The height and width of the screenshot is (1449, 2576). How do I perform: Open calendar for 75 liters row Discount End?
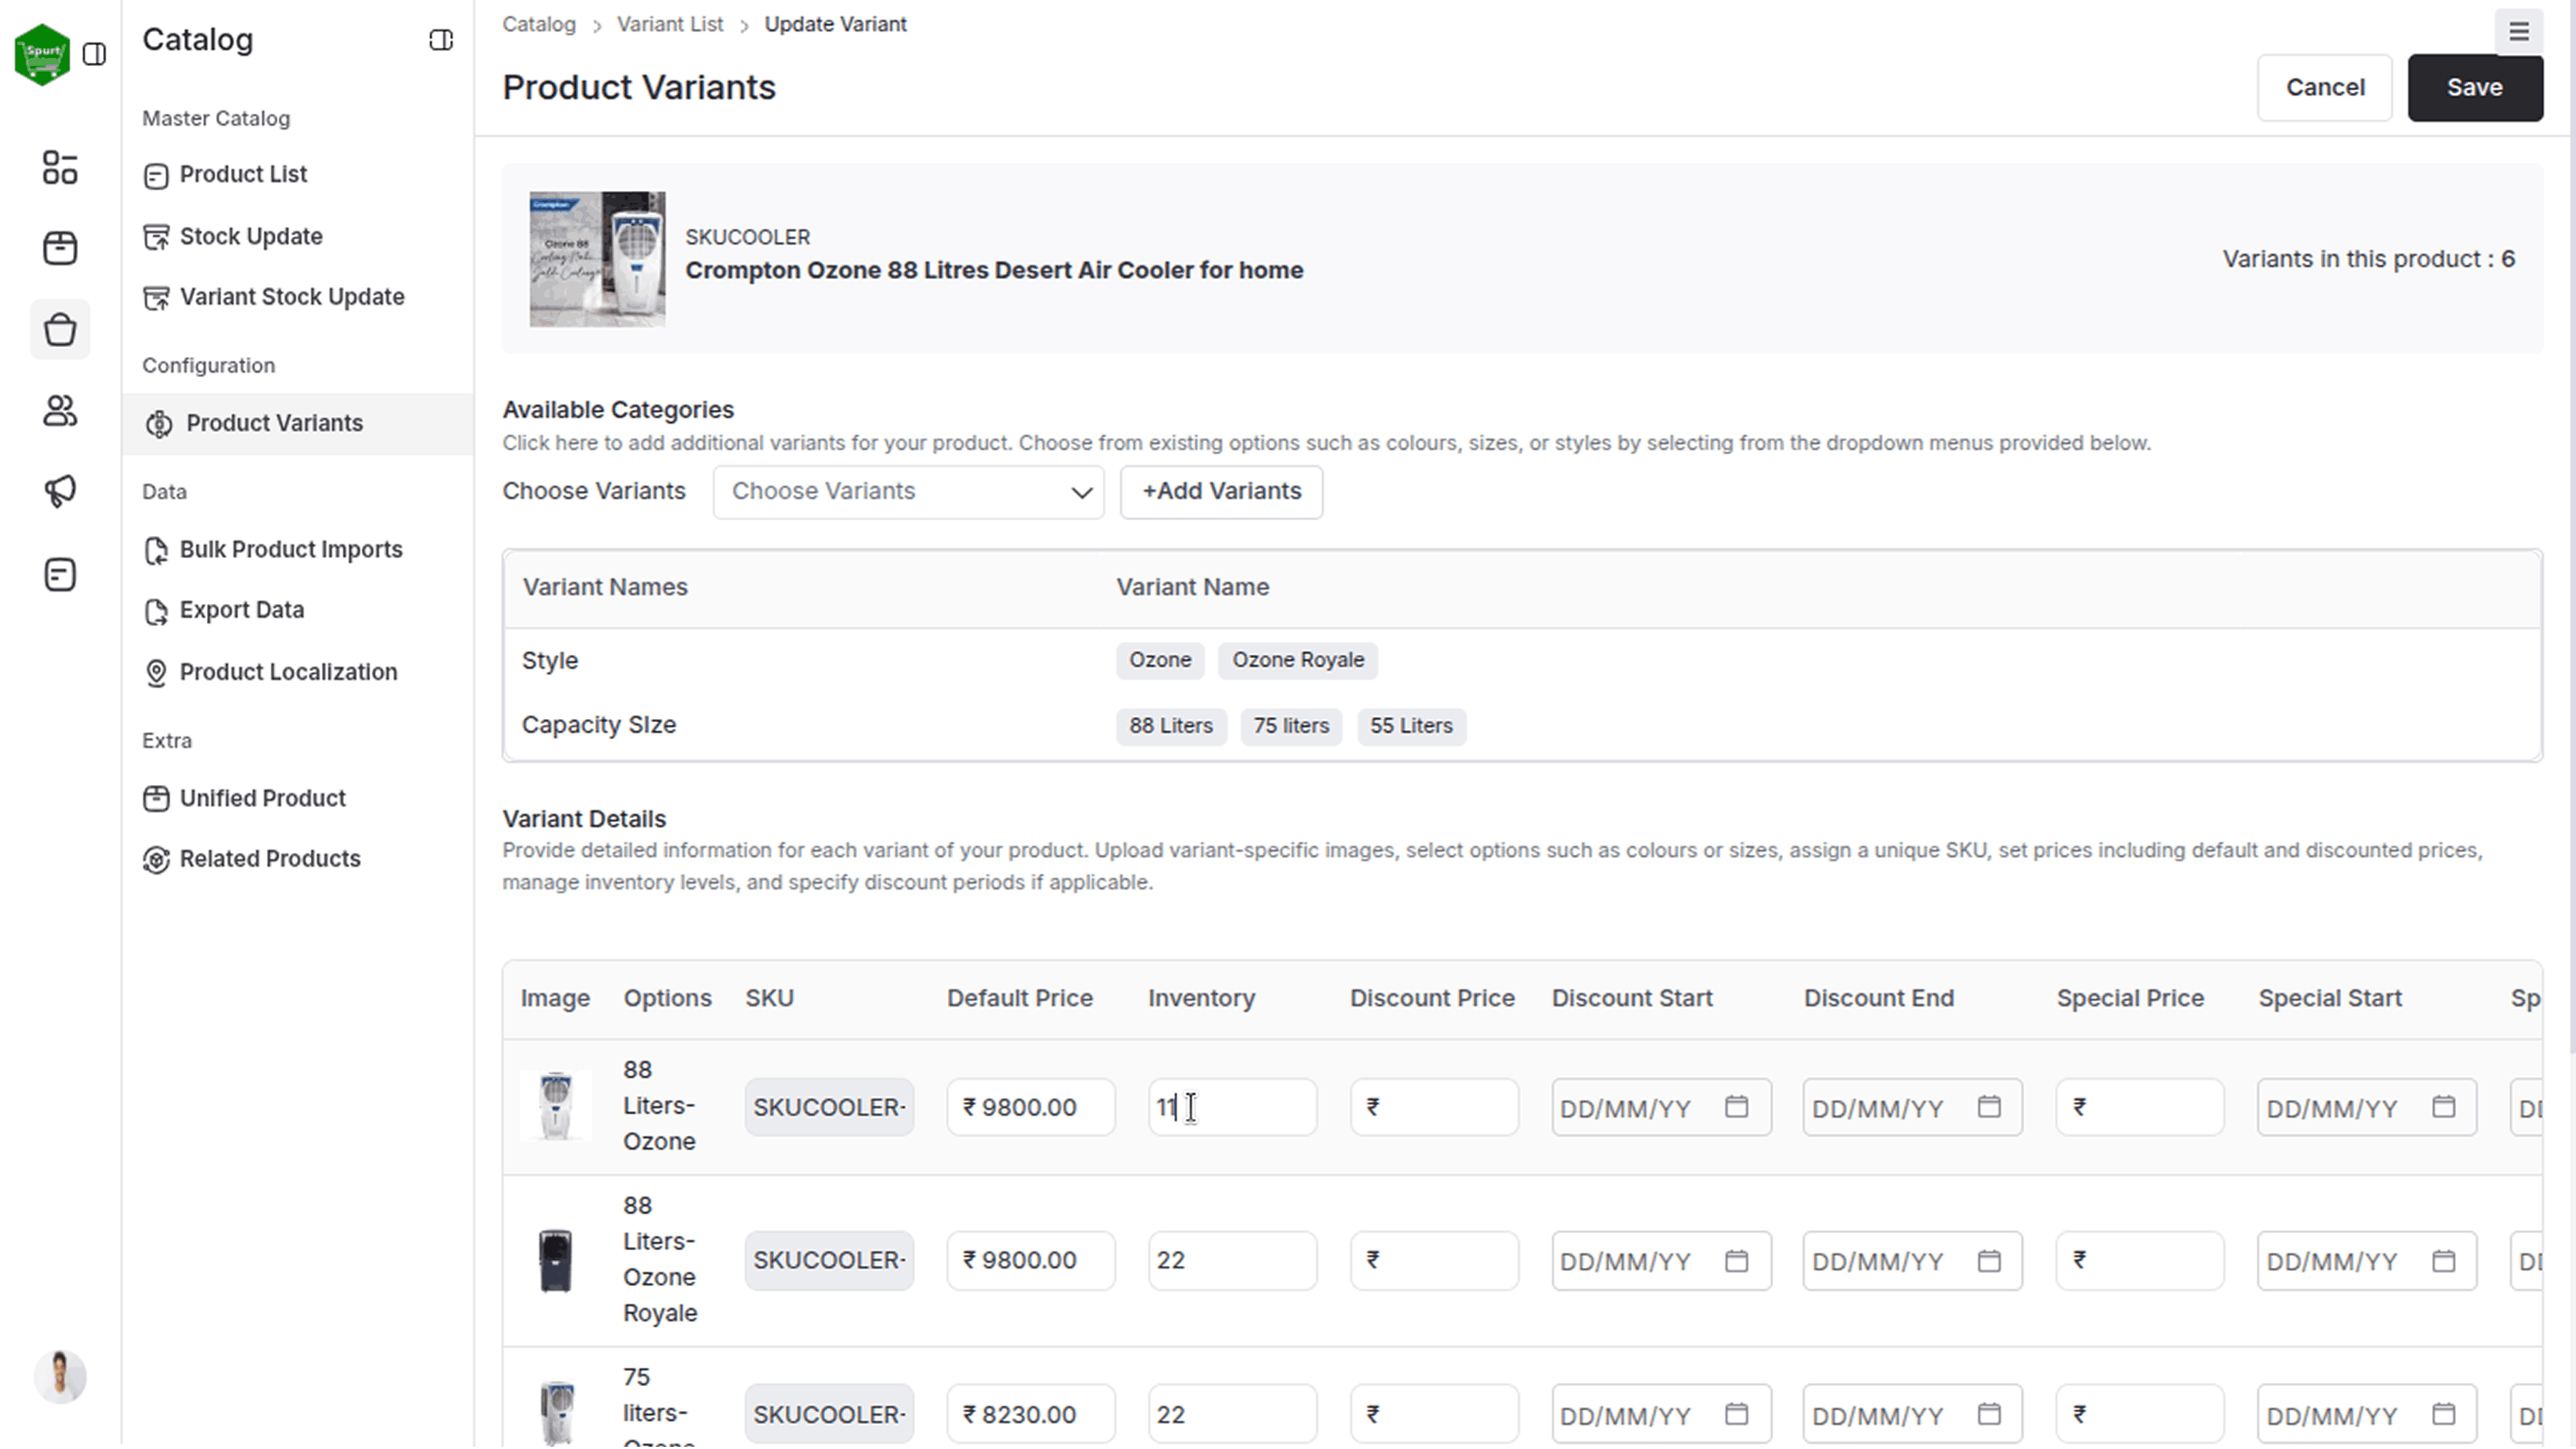point(1990,1415)
